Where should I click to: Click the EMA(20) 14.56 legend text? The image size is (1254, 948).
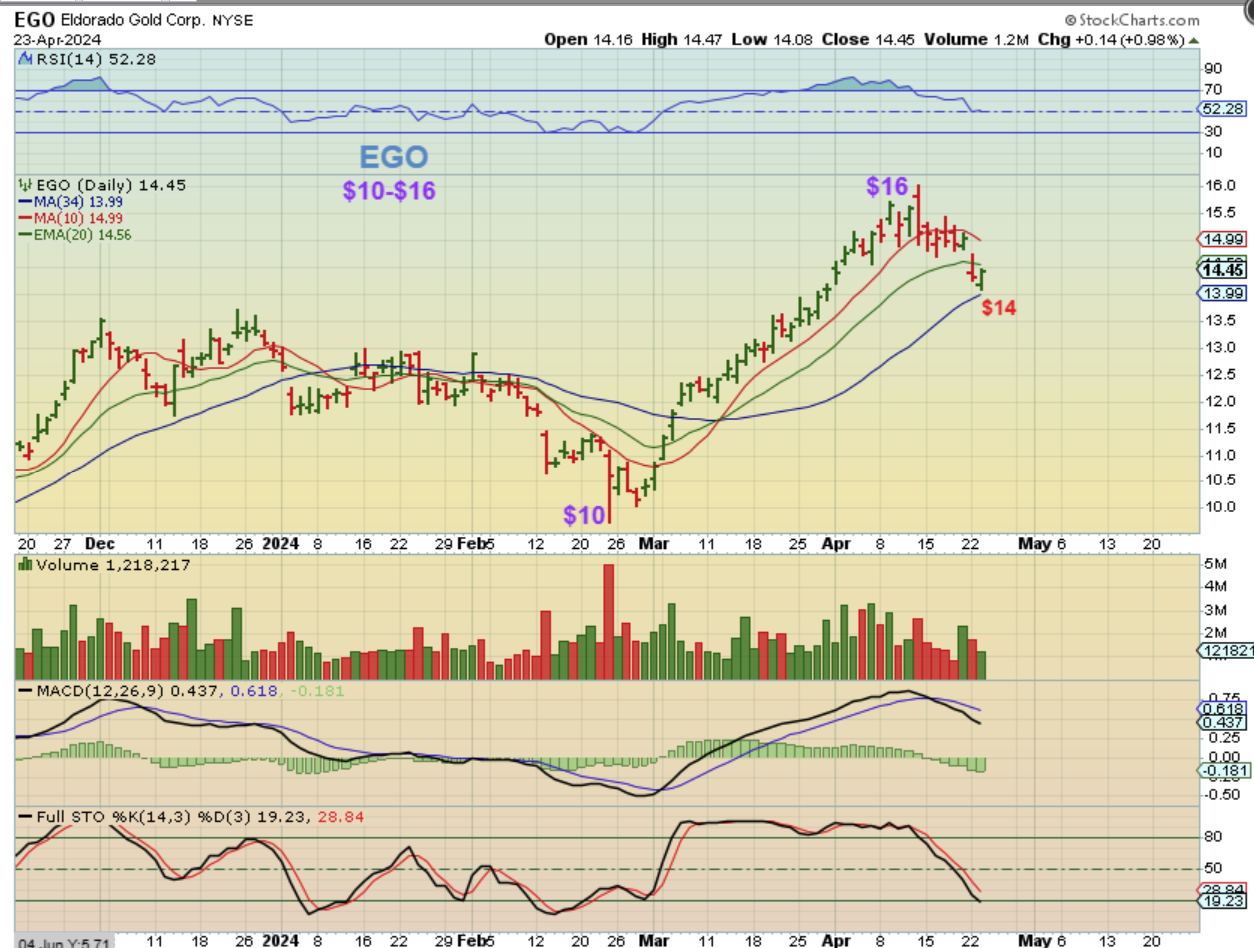pos(82,234)
